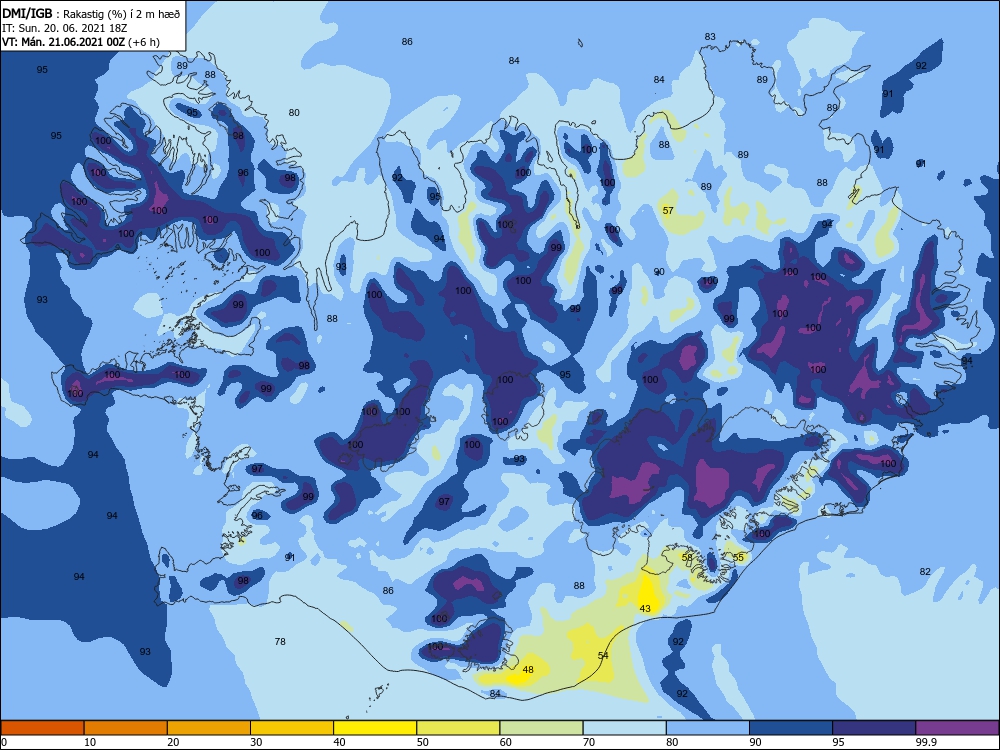
Task: Select the pale yellow 50–60 legend swatch
Action: pyautogui.click(x=458, y=728)
